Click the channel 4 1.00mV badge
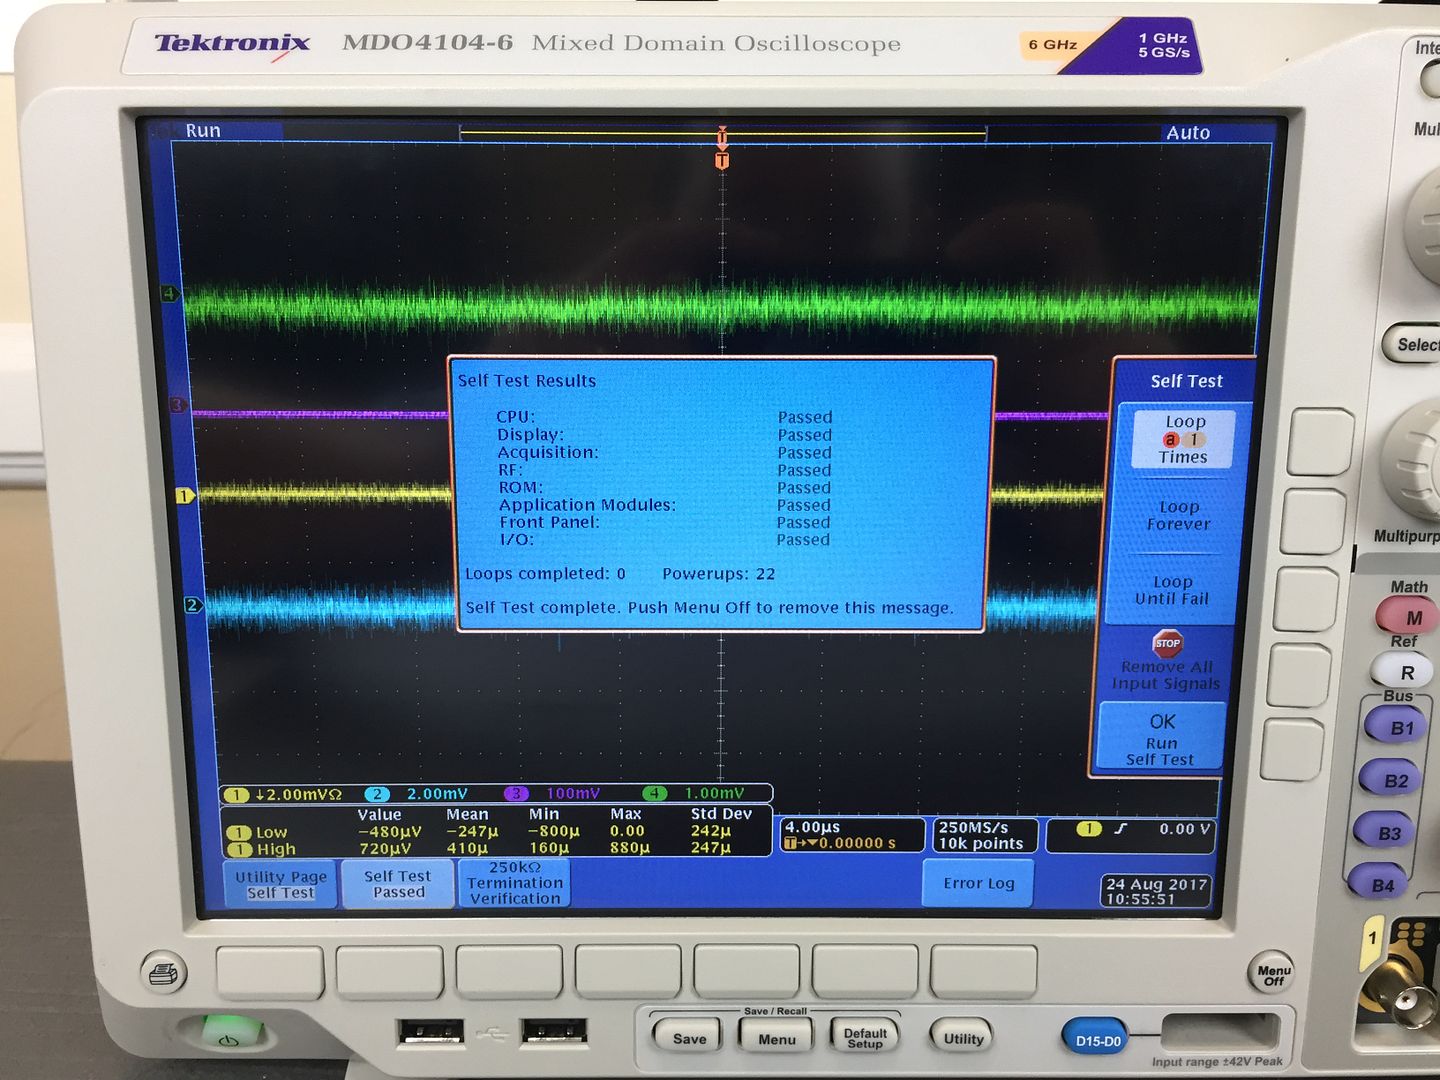This screenshot has height=1080, width=1440. point(694,793)
